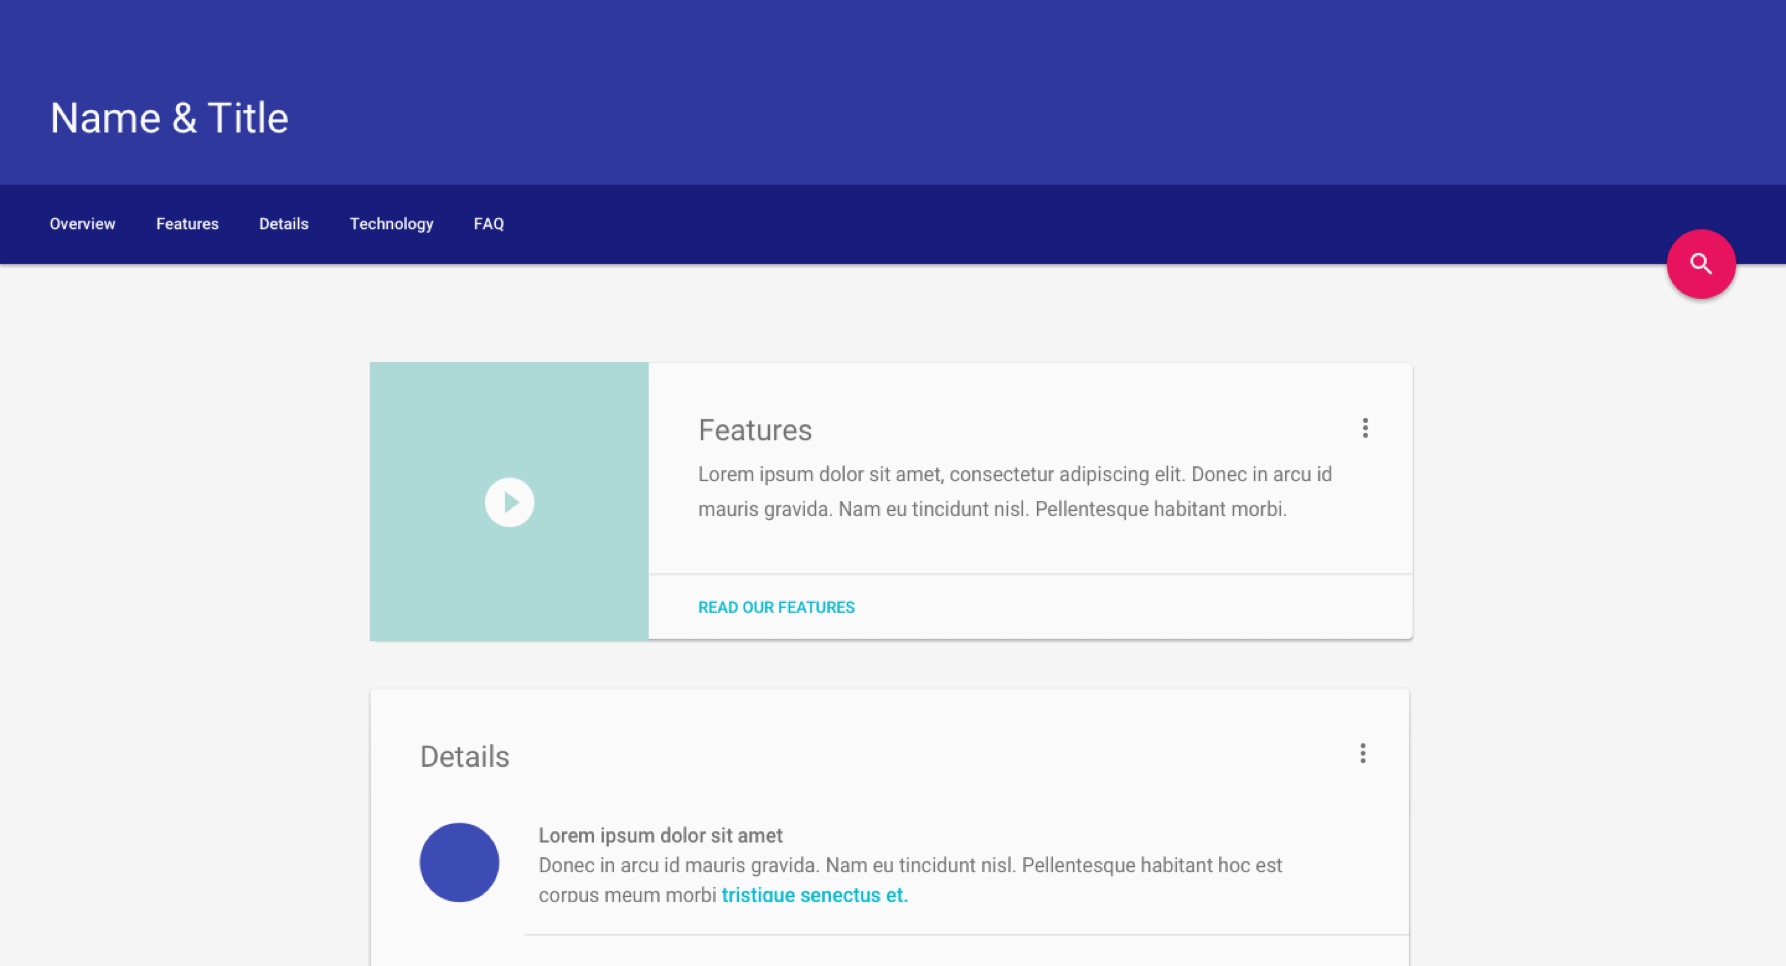The width and height of the screenshot is (1786, 966).
Task: Select the Lorem ipsum dolor sit amet list item
Action: click(x=661, y=835)
